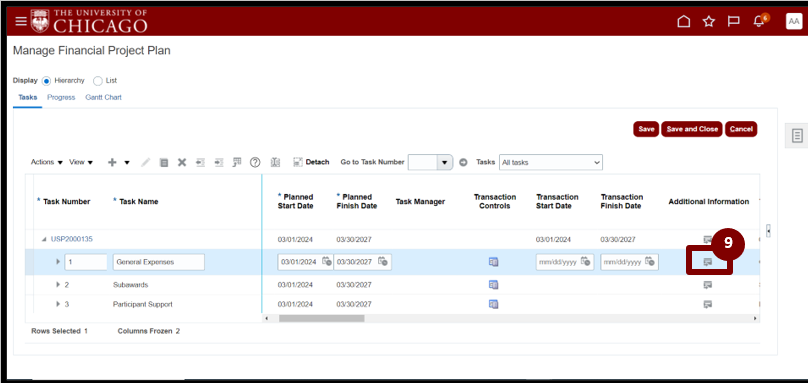808x383 pixels.
Task: Expand task 1 General Expenses
Action: (58, 262)
